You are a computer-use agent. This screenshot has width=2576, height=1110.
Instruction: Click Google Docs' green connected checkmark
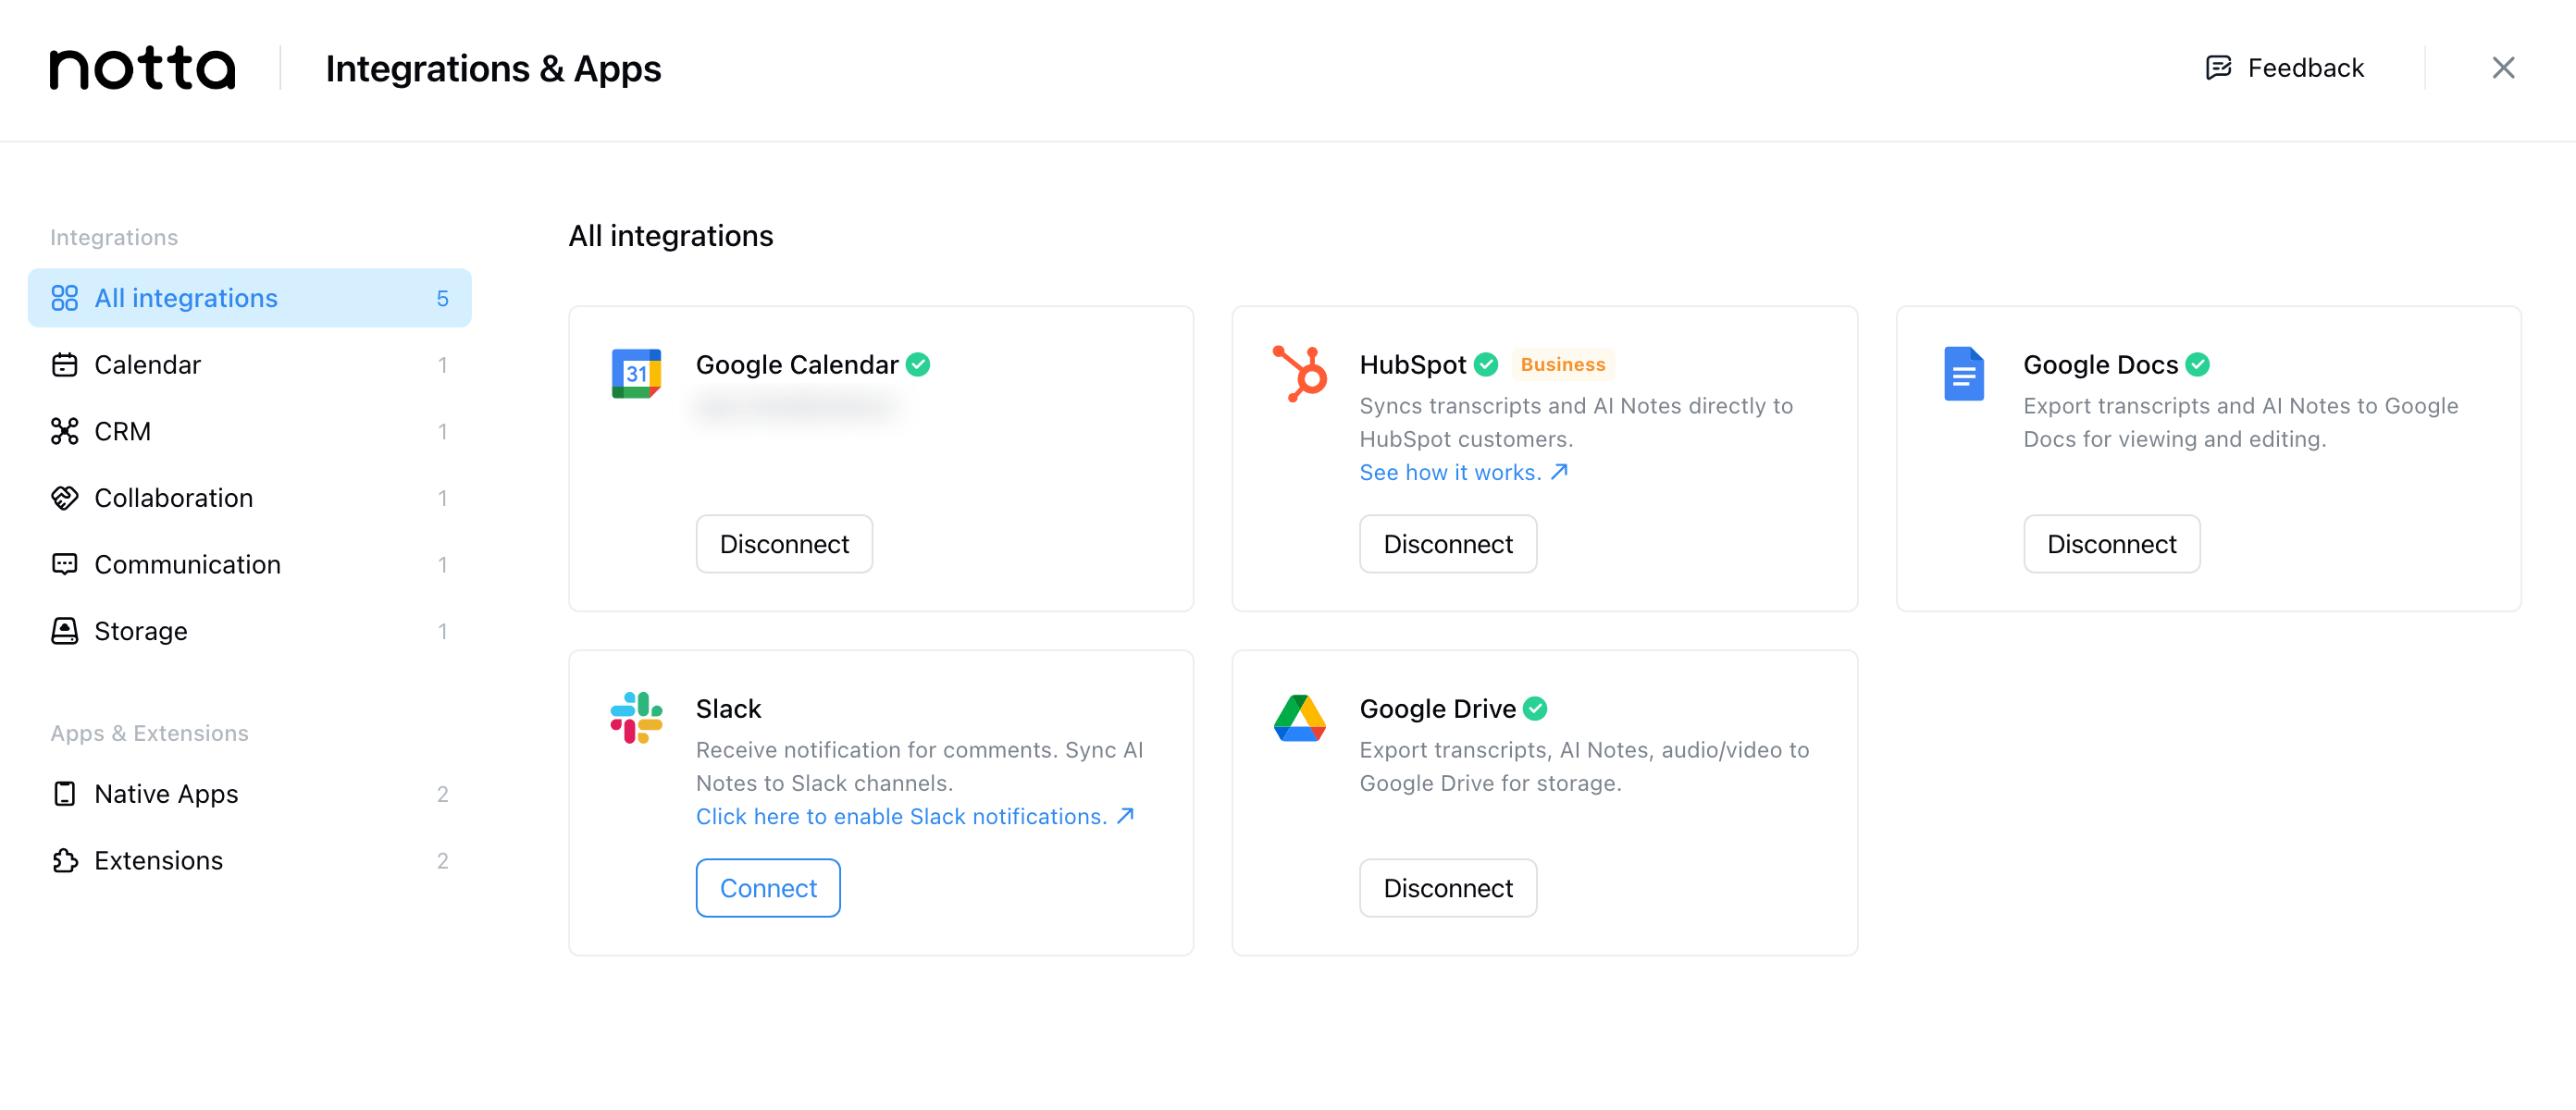(2197, 365)
